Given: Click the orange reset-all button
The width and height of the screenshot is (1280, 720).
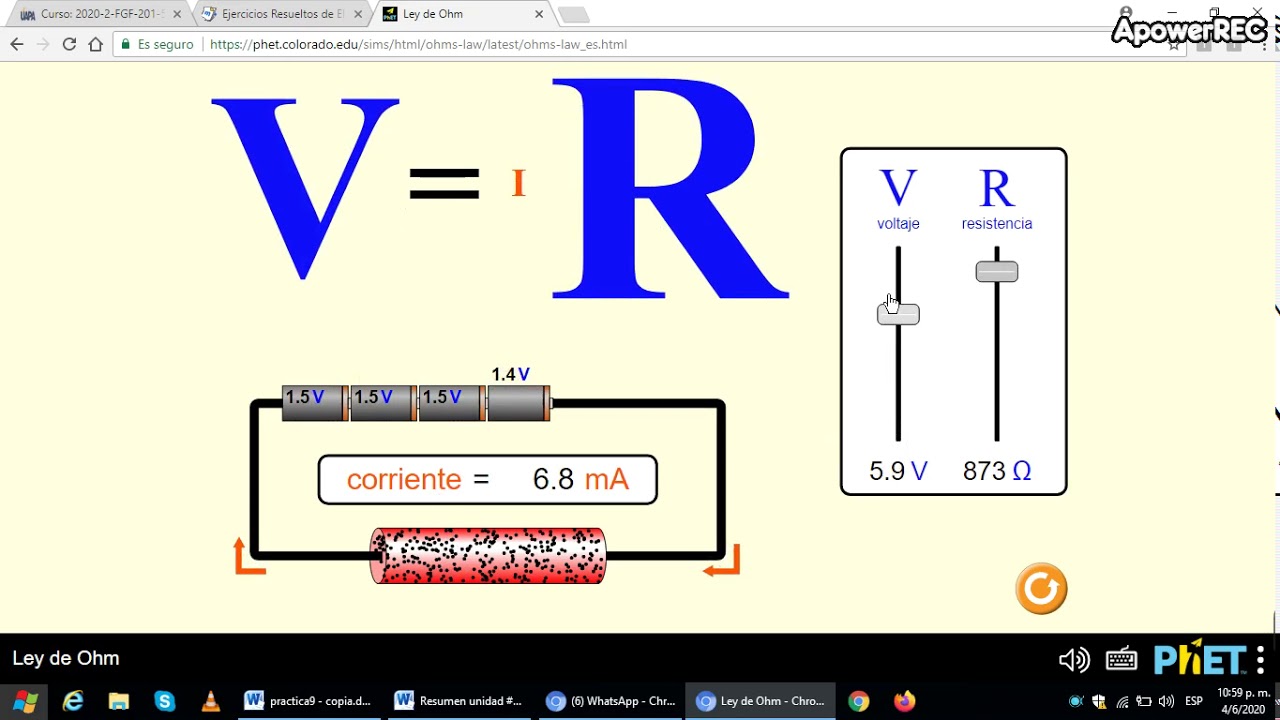Looking at the screenshot, I should tap(1041, 589).
